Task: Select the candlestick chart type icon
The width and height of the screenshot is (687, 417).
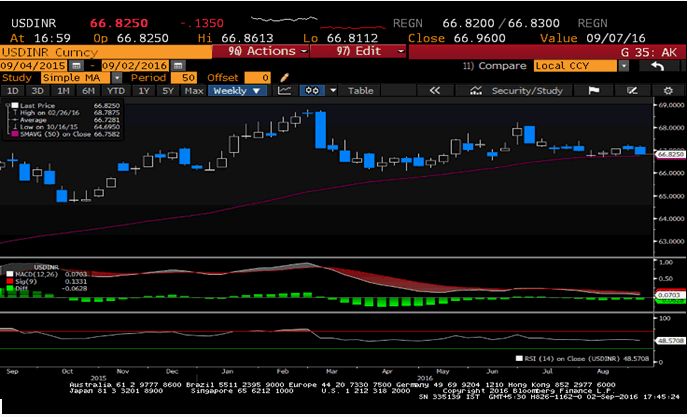Action: 312,91
